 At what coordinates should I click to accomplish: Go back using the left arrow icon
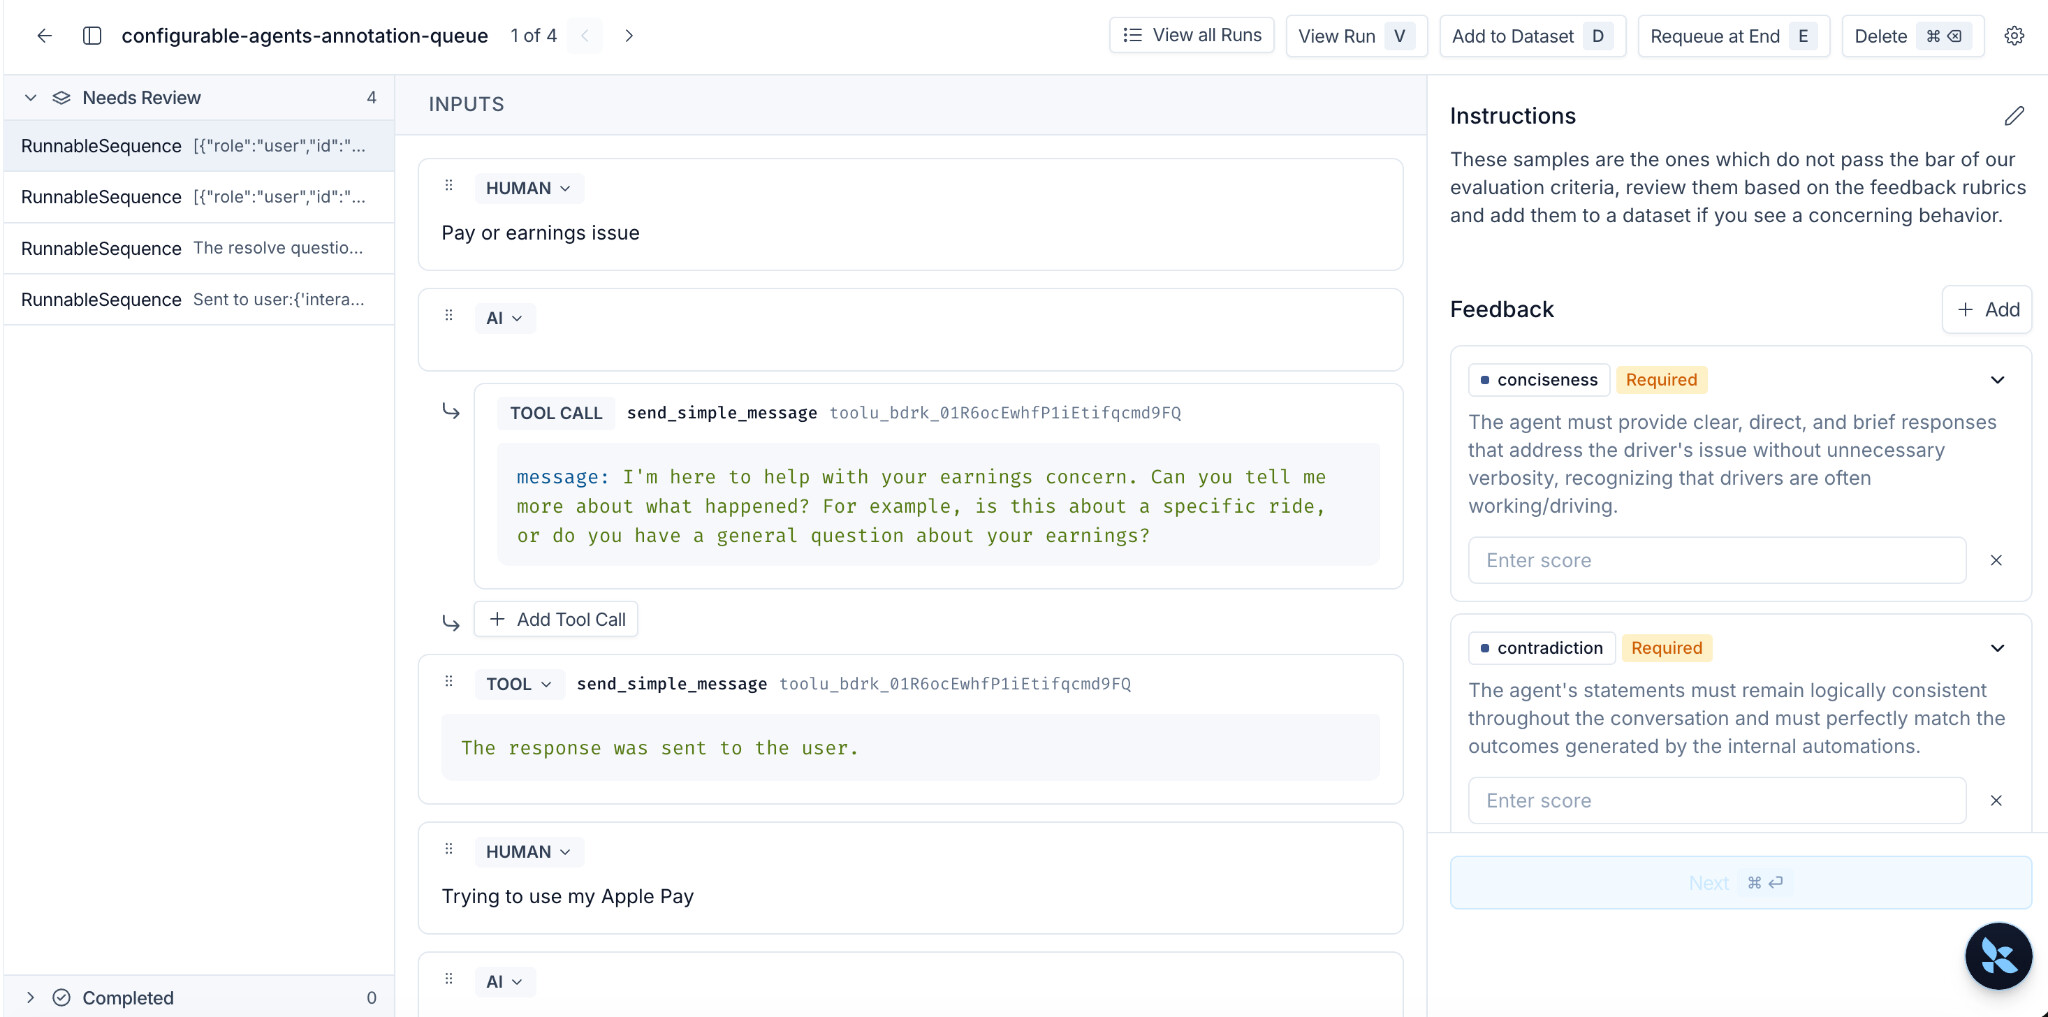tap(44, 36)
